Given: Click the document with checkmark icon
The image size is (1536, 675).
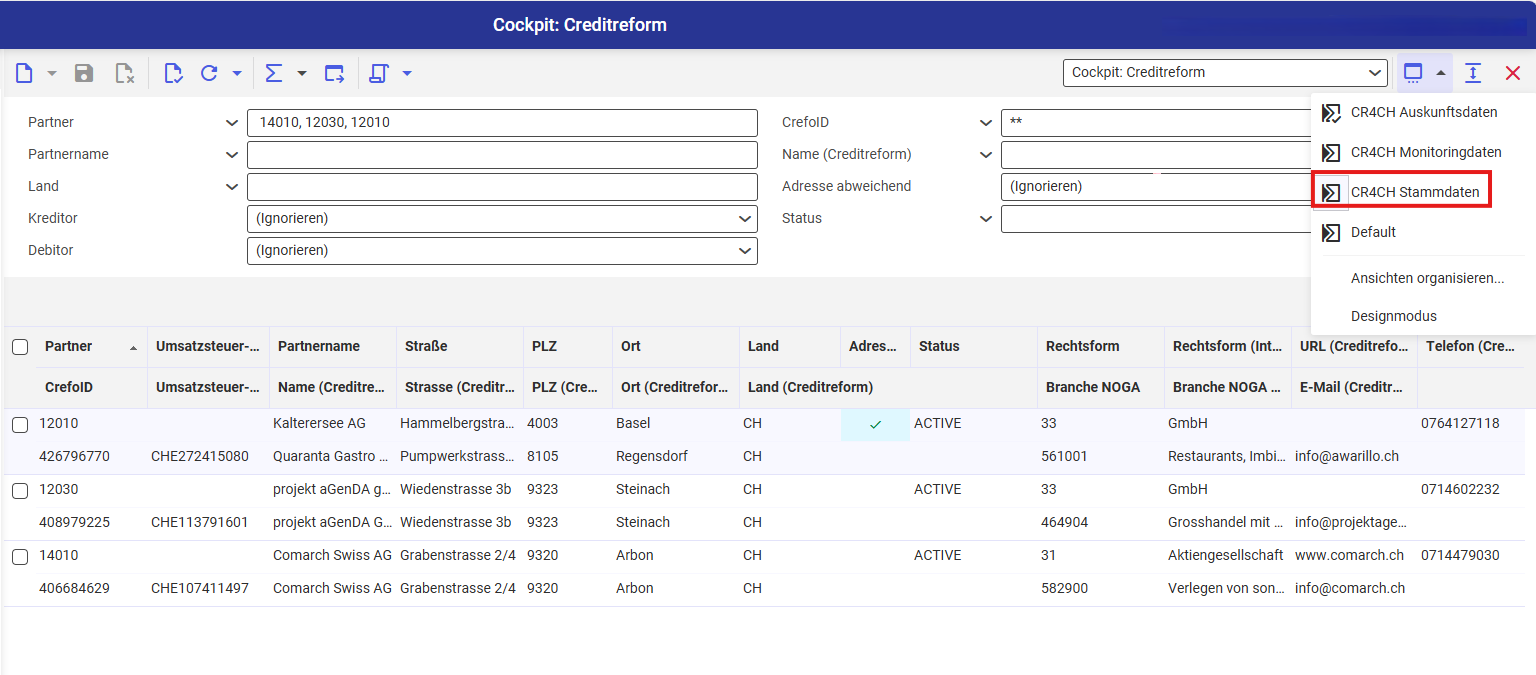Looking at the screenshot, I should pos(173,73).
